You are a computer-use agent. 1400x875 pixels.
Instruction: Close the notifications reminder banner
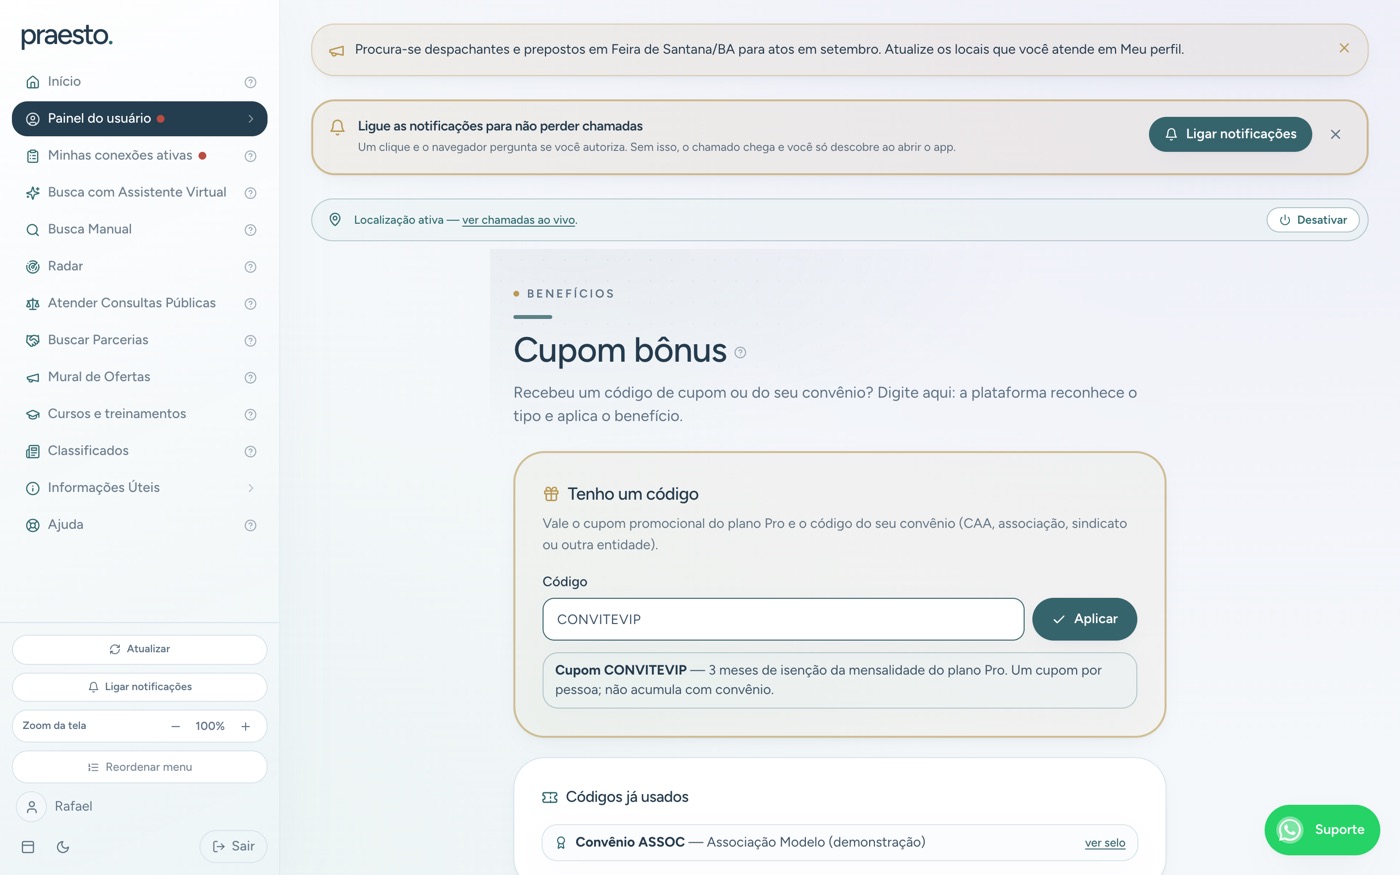pyautogui.click(x=1335, y=134)
